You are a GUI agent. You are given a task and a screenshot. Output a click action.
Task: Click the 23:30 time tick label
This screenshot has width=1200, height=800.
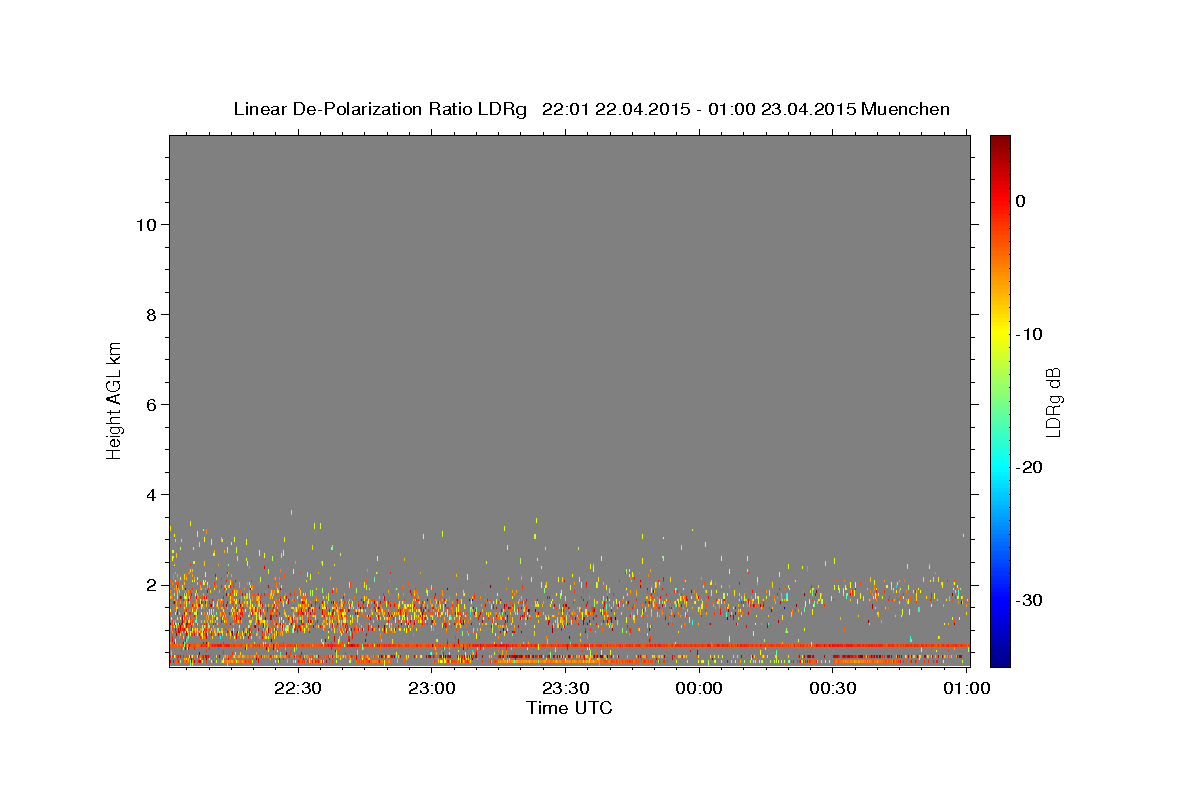(565, 688)
